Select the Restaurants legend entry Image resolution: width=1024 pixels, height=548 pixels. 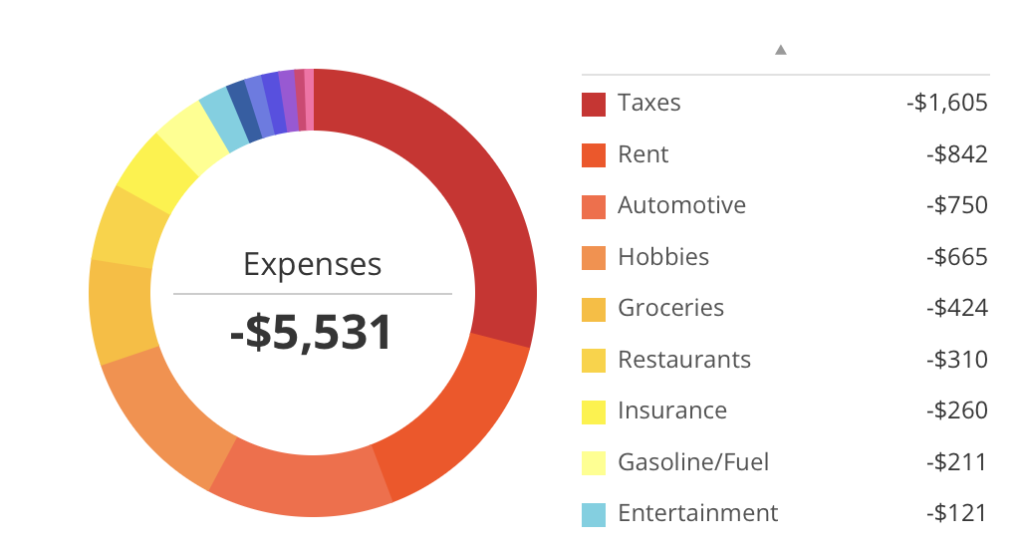[x=684, y=360]
